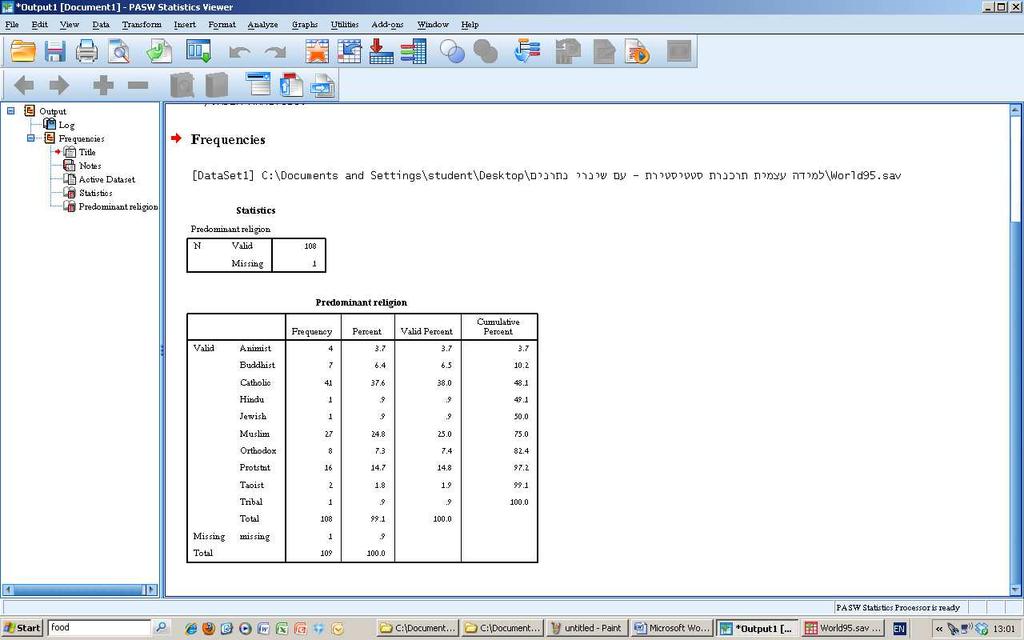This screenshot has height=640, width=1024.
Task: Click the Designate Window icon
Action: coord(679,52)
